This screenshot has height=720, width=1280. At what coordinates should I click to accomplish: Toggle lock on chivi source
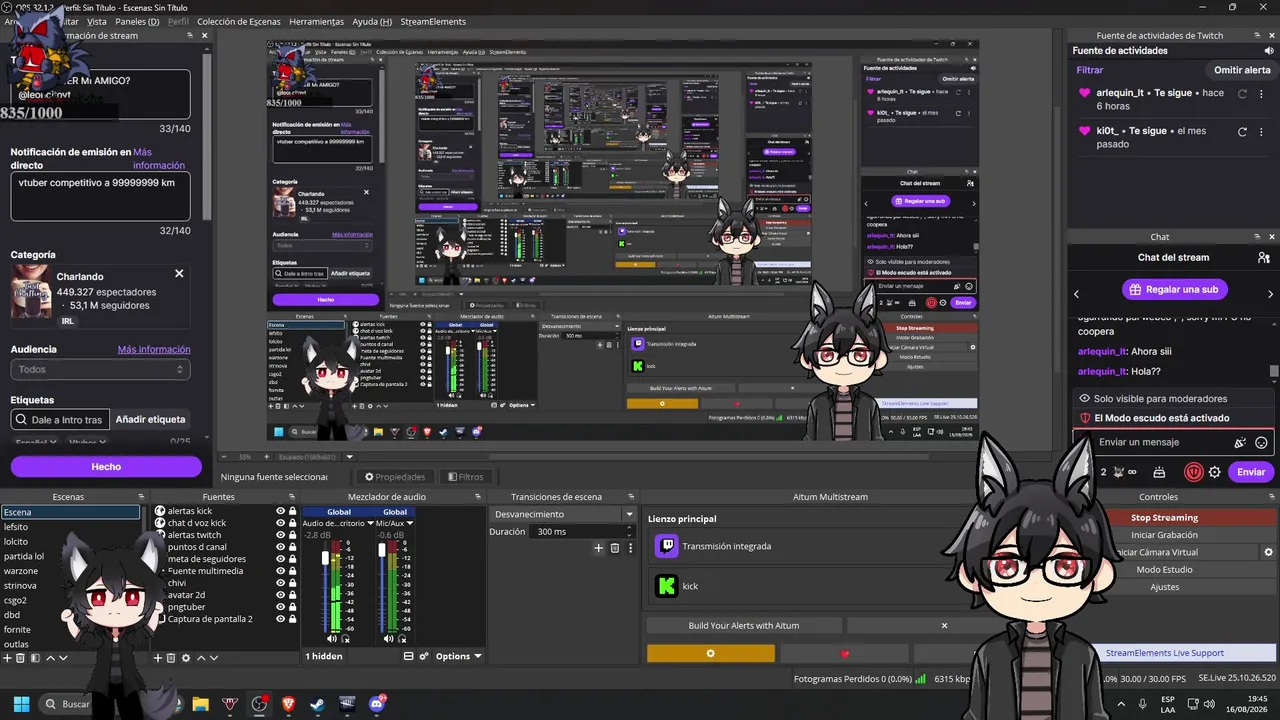292,583
